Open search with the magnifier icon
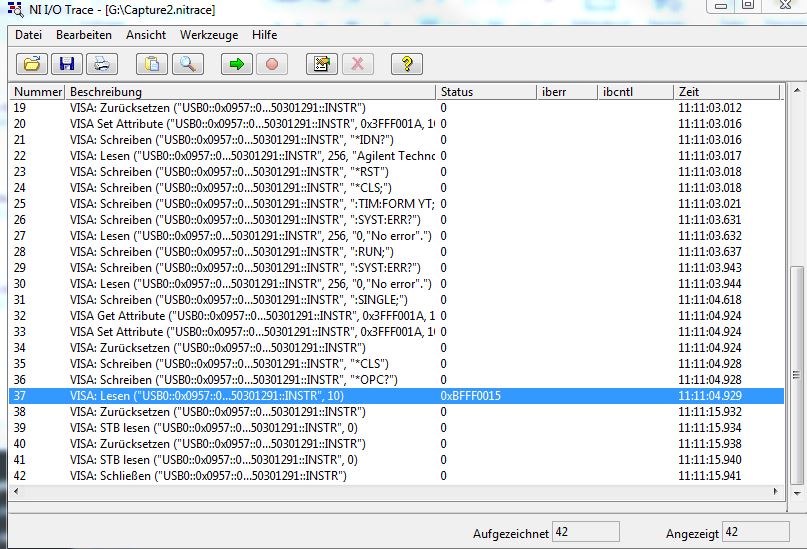The image size is (807, 549). [187, 64]
